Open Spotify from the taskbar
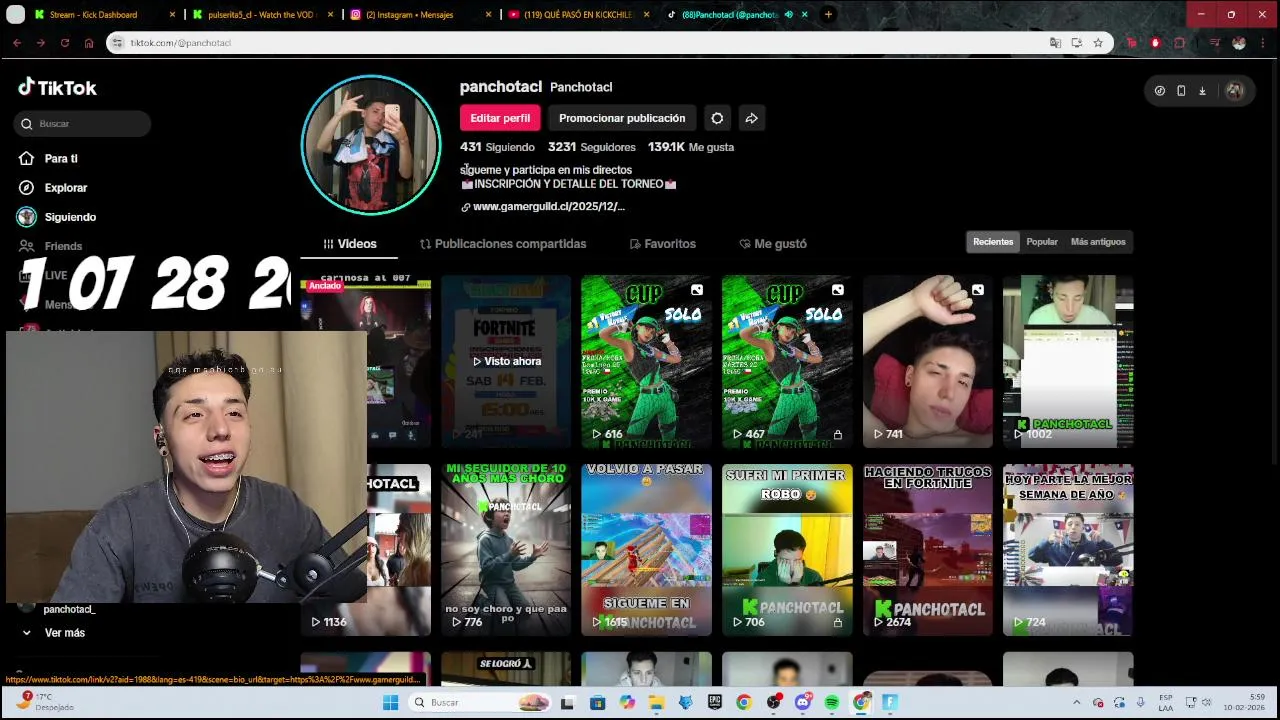This screenshot has width=1280, height=720. [x=832, y=703]
